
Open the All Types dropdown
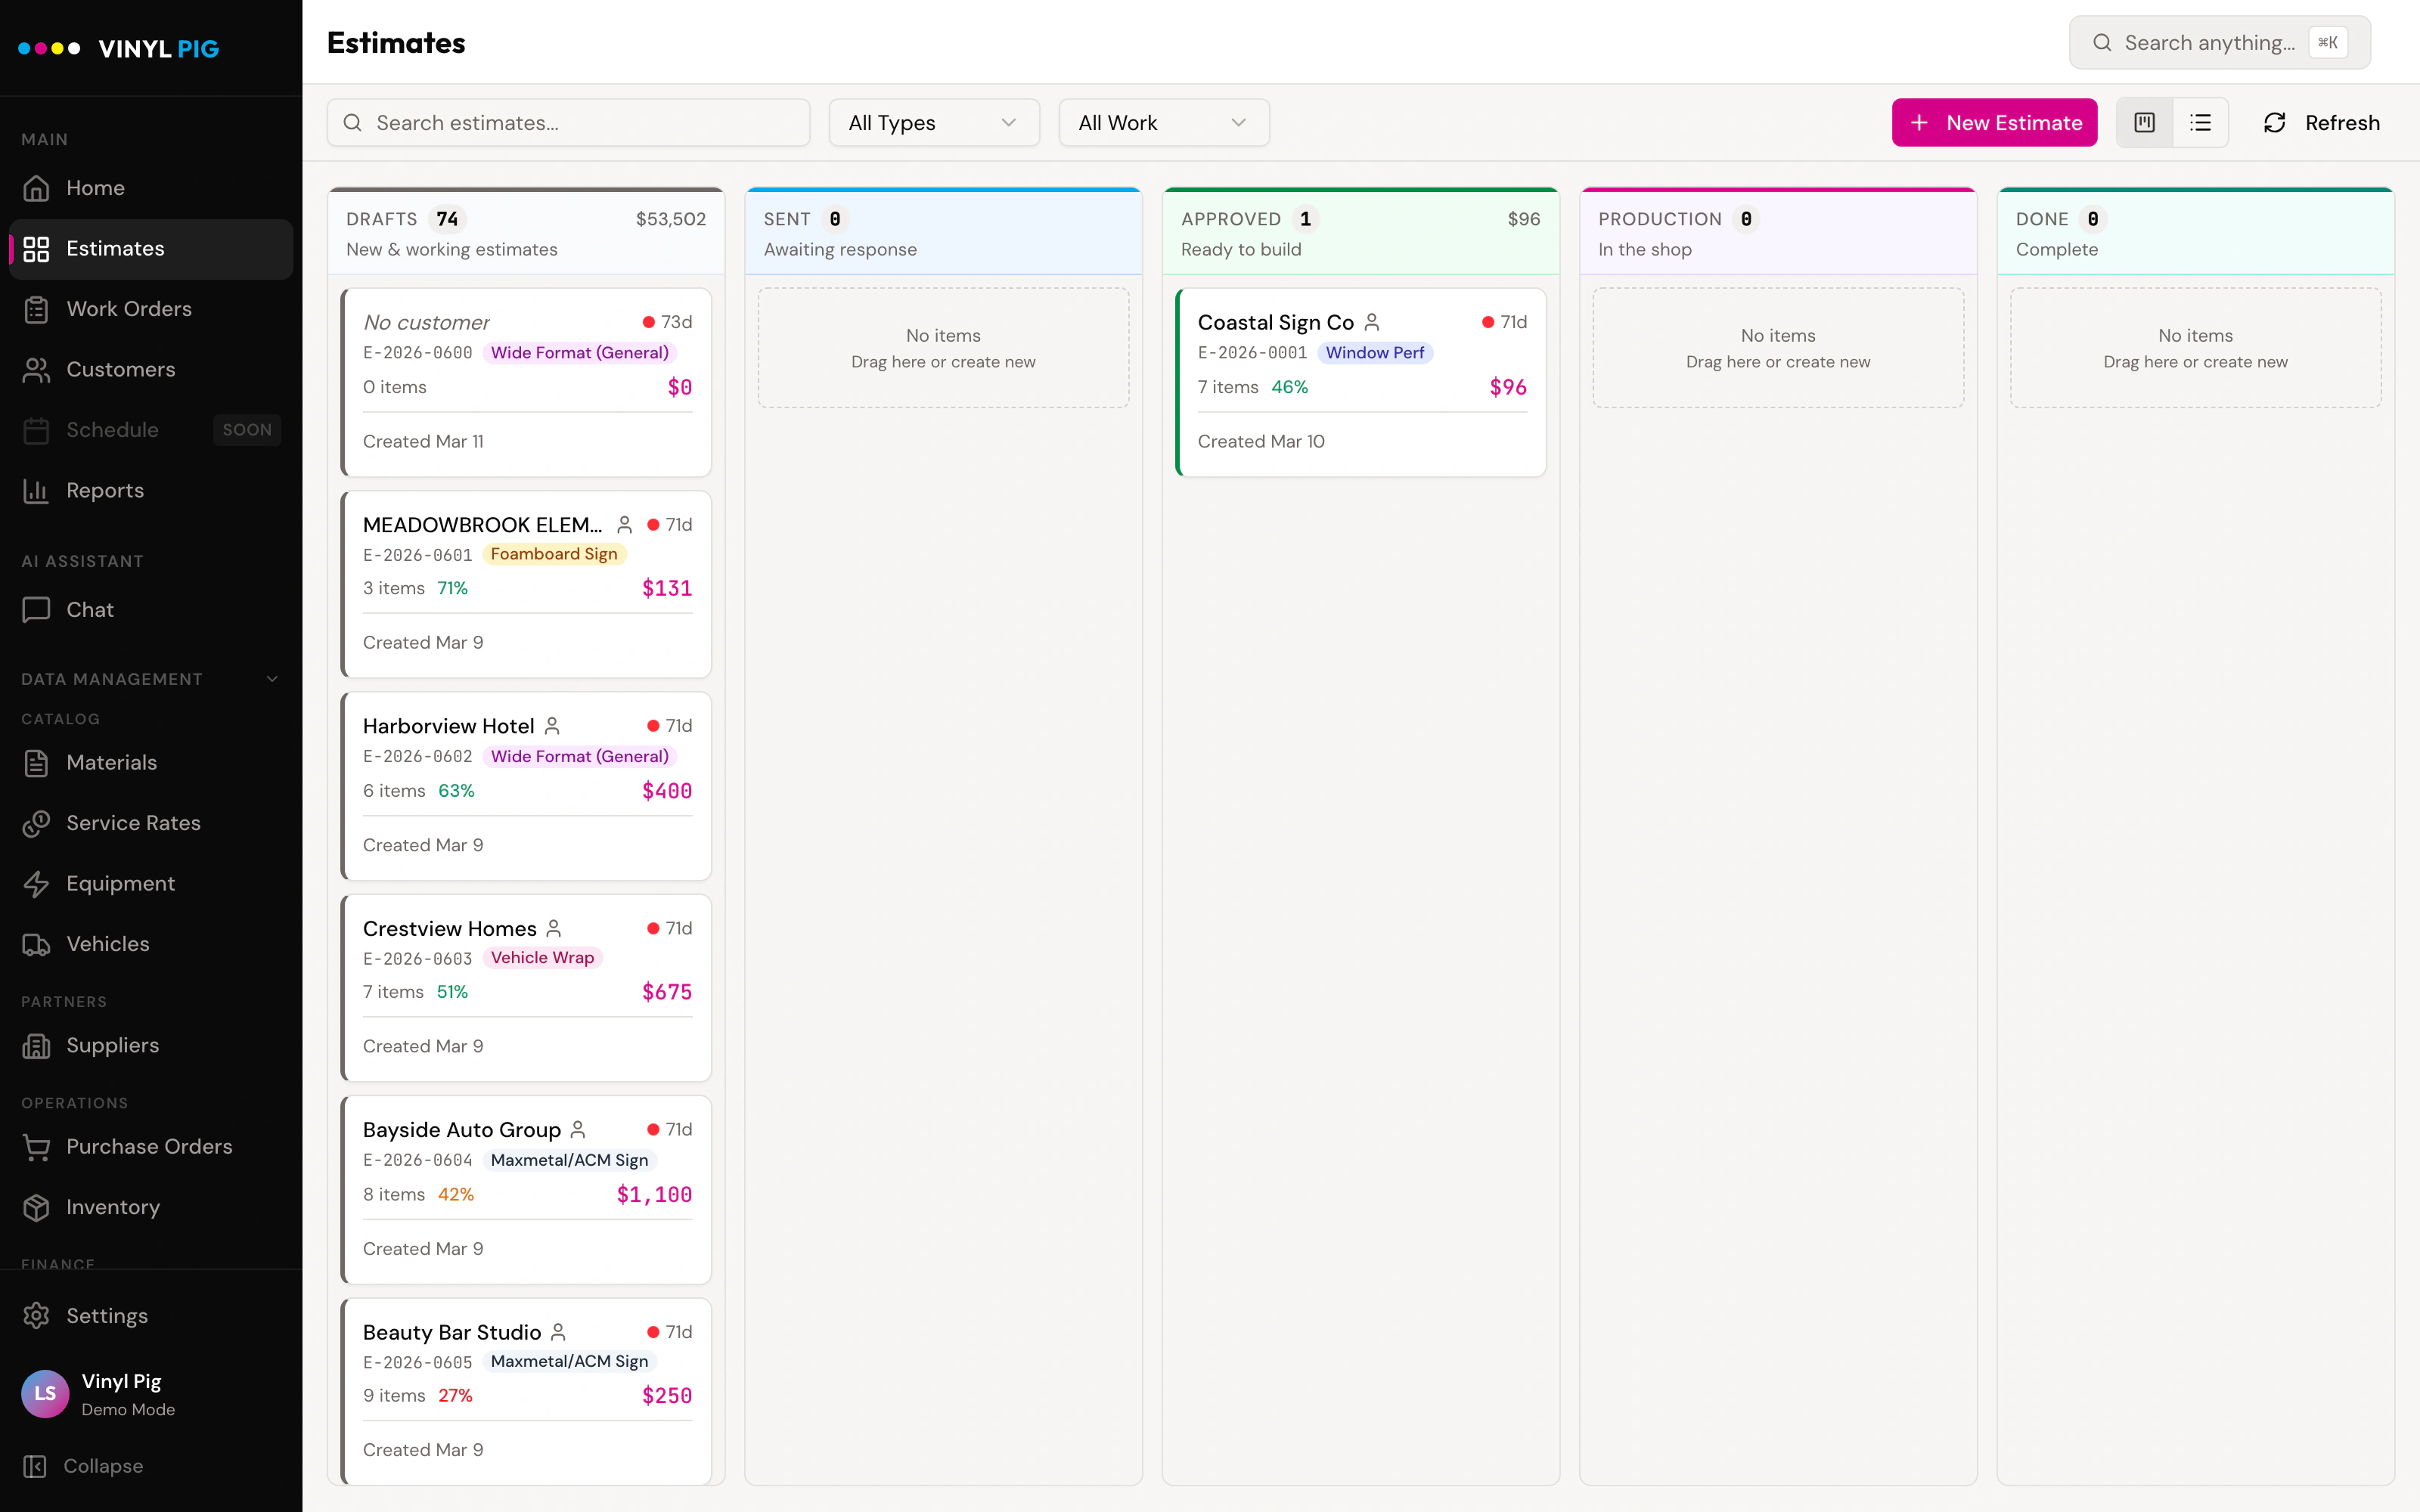934,123
